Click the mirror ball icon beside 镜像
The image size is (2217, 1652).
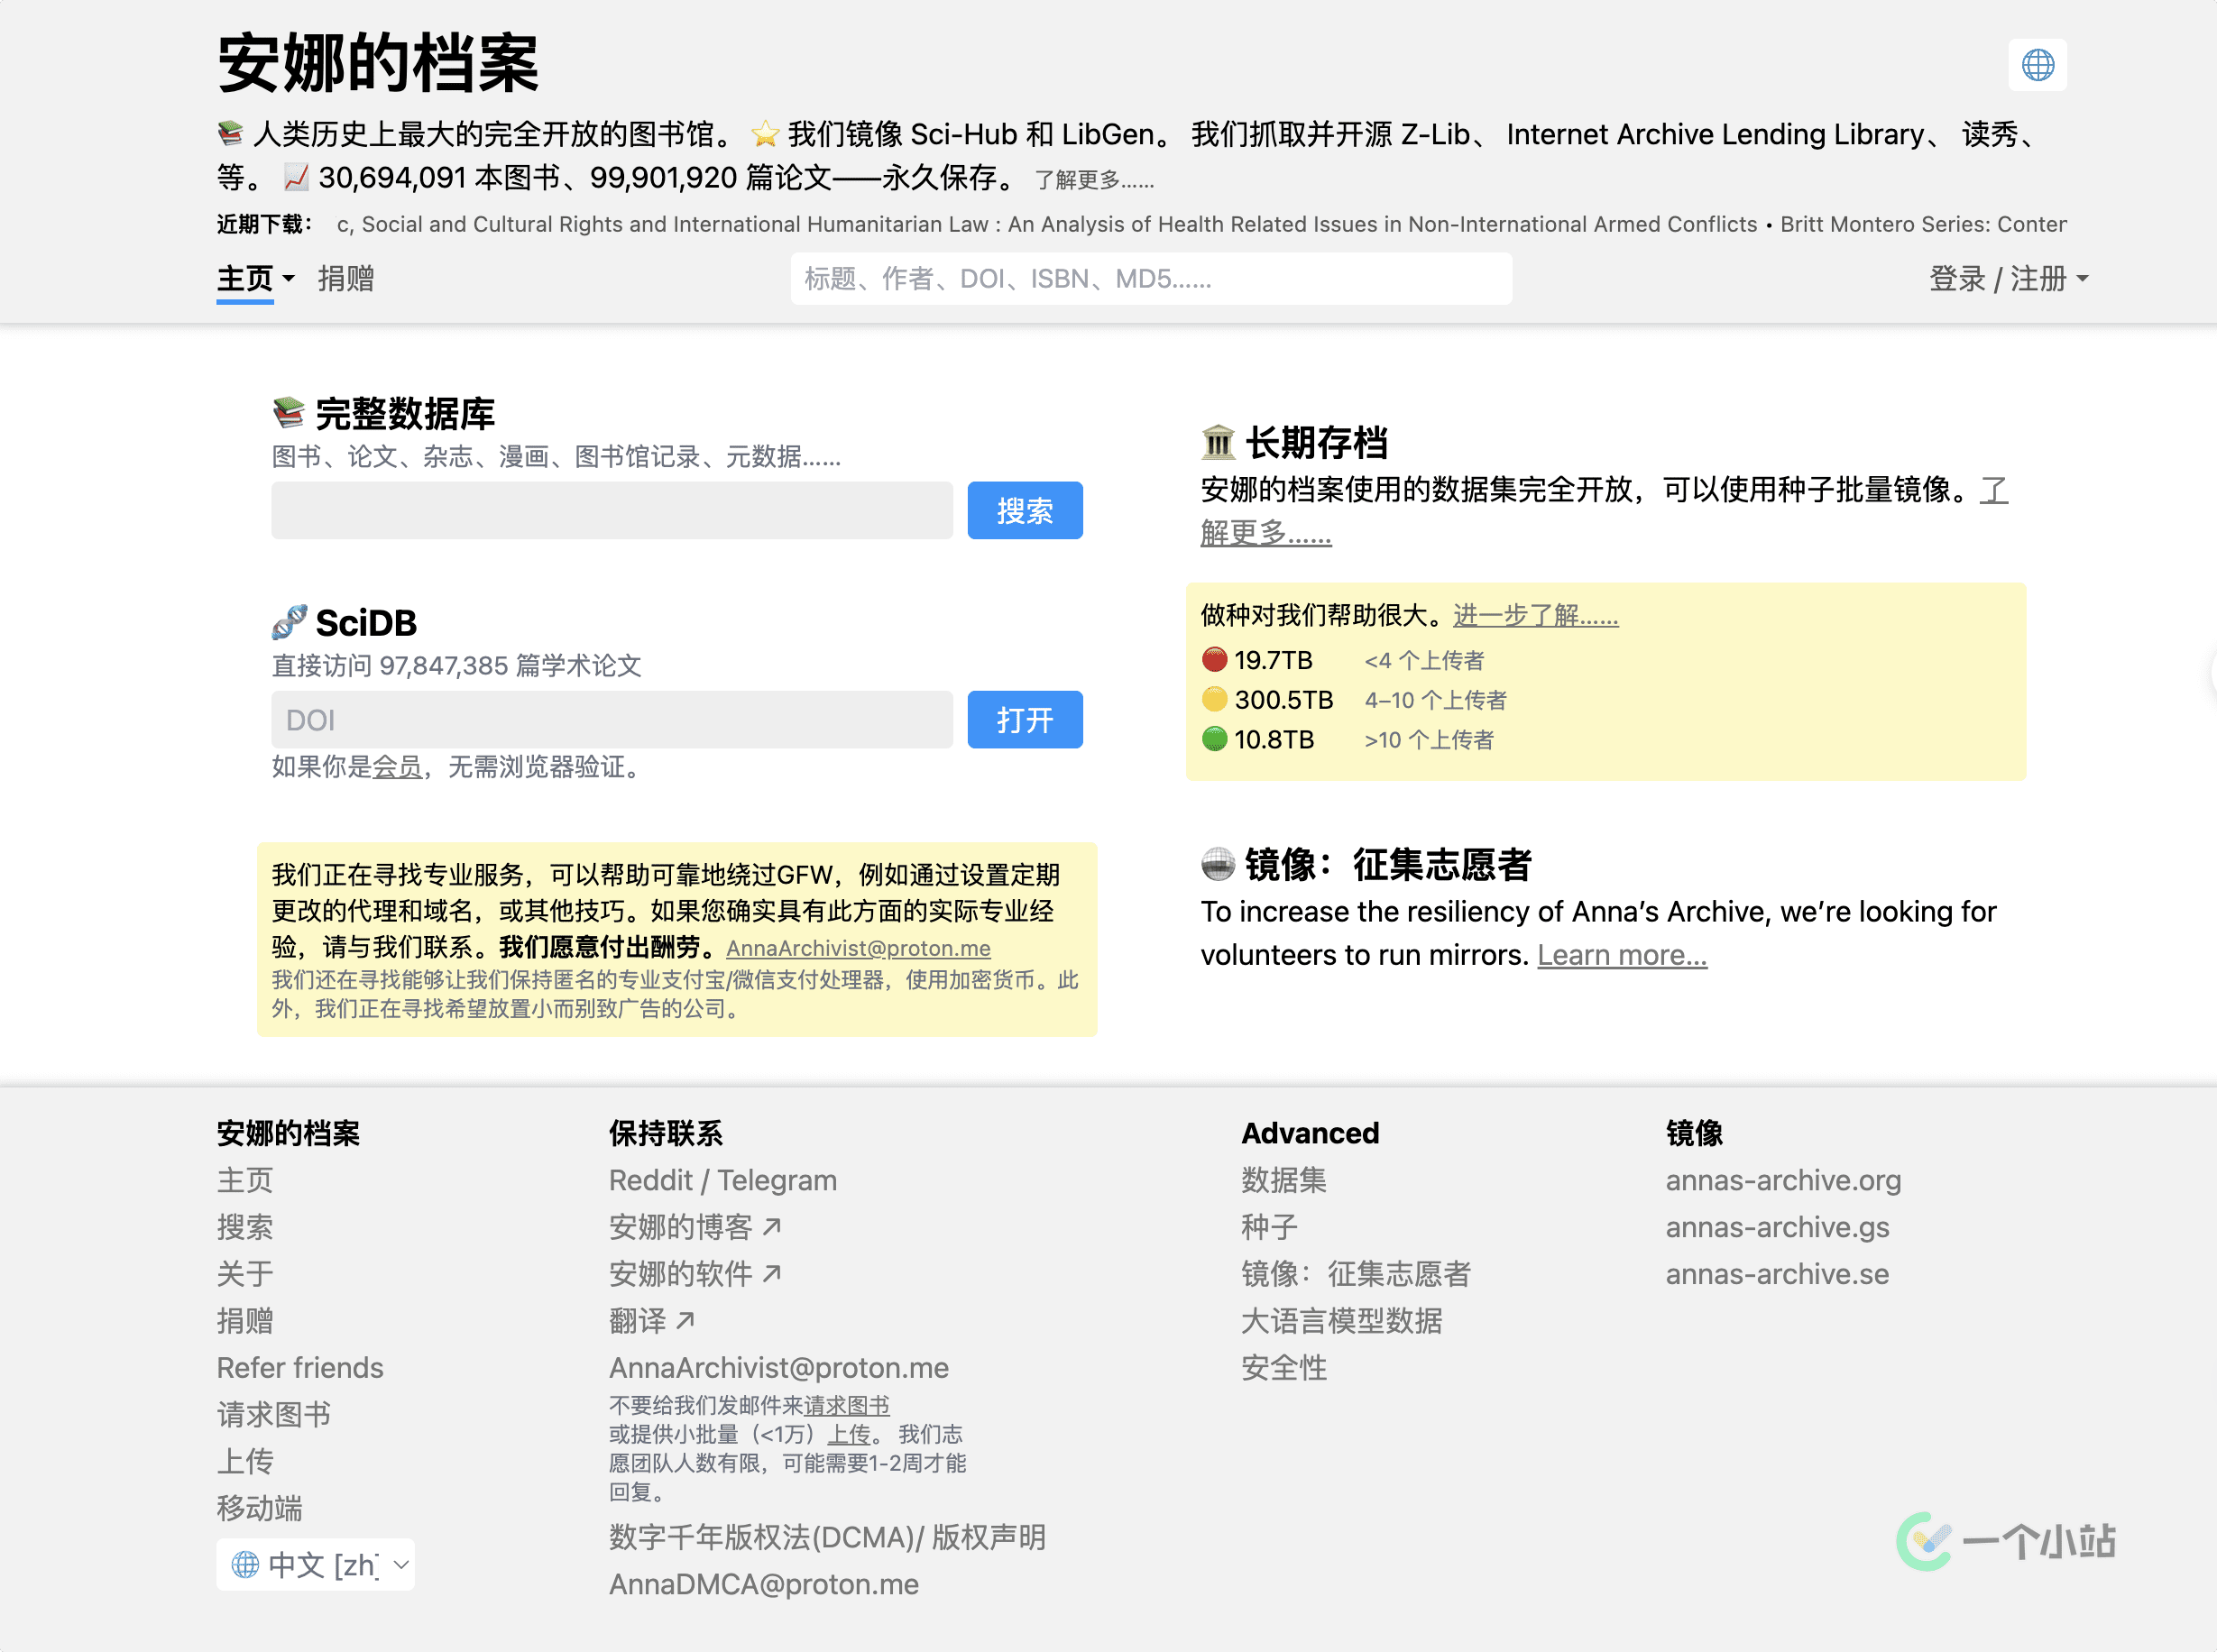coord(1218,864)
